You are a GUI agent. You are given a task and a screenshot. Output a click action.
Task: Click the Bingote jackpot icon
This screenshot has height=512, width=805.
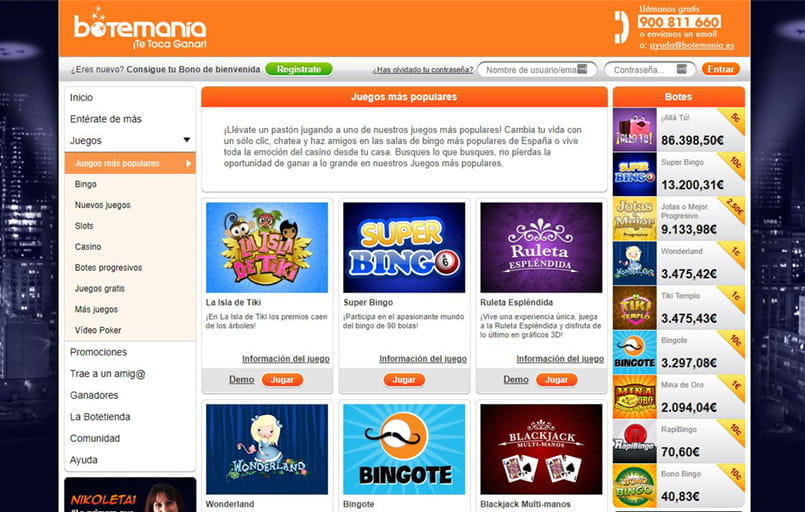pyautogui.click(x=635, y=352)
